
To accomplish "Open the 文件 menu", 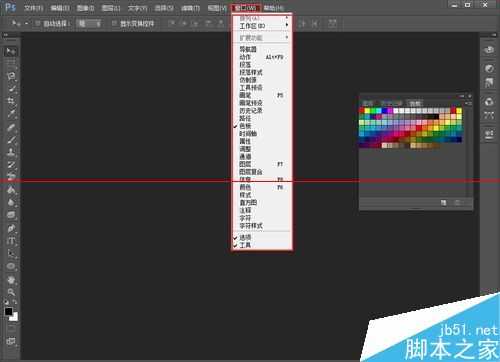I will pyautogui.click(x=34, y=8).
